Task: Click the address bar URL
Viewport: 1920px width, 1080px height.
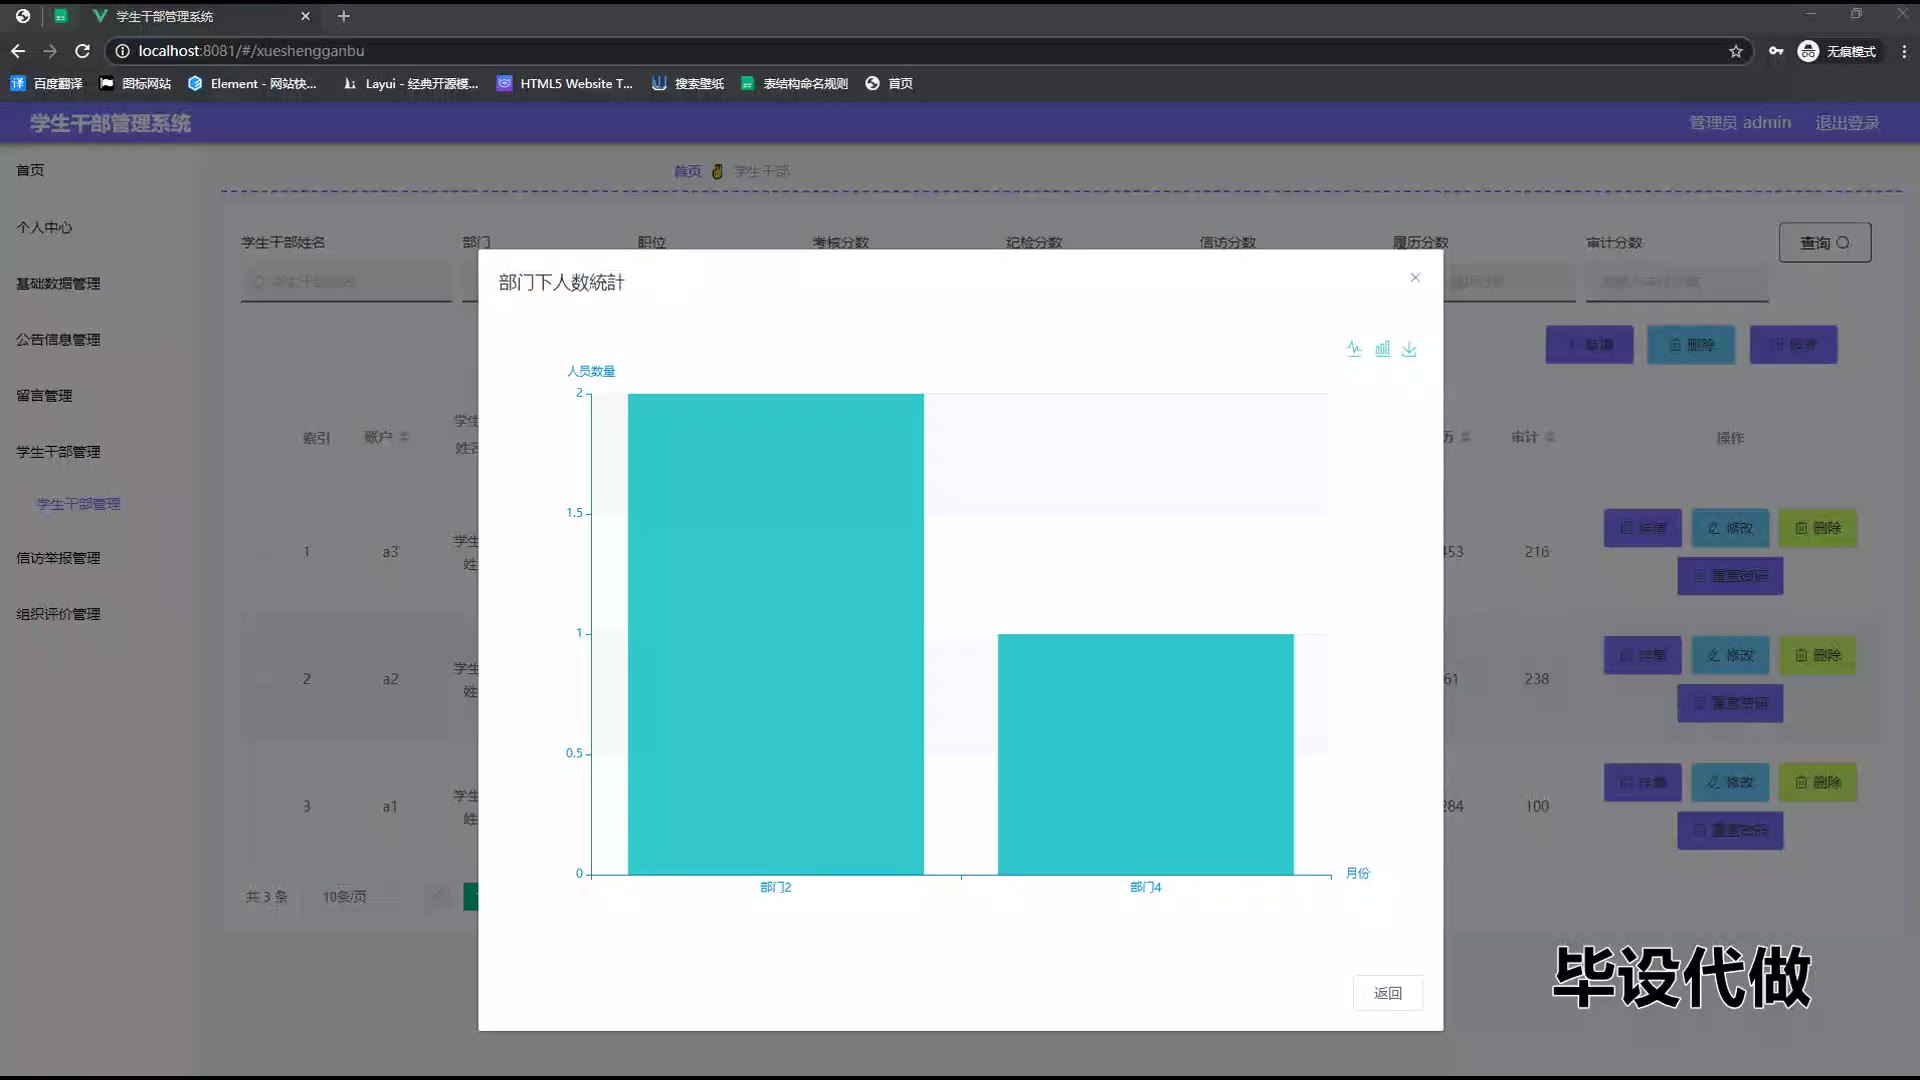Action: (250, 51)
